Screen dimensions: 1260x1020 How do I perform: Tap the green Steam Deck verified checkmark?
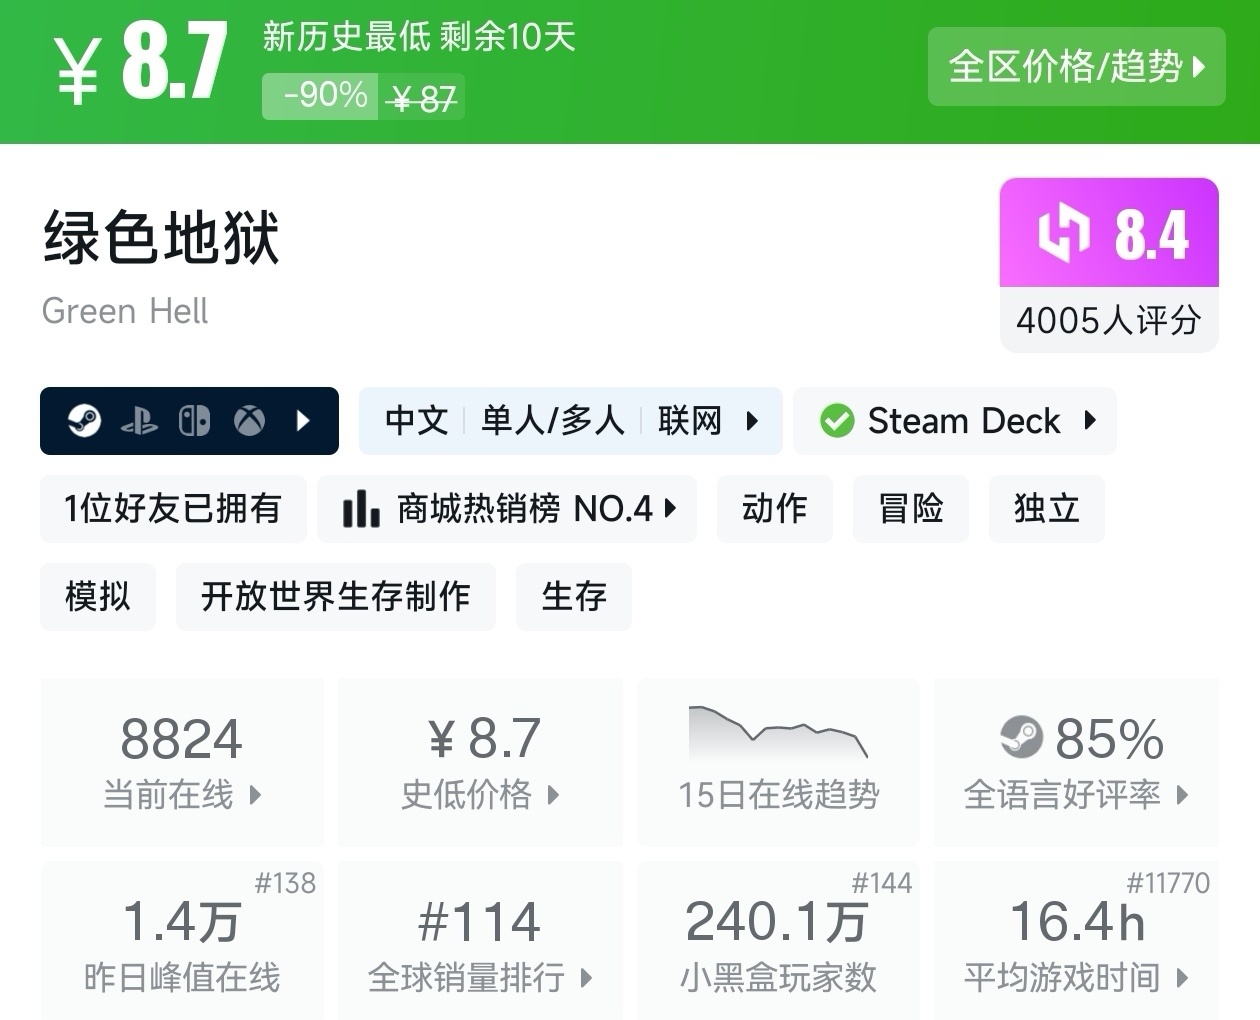(x=836, y=421)
